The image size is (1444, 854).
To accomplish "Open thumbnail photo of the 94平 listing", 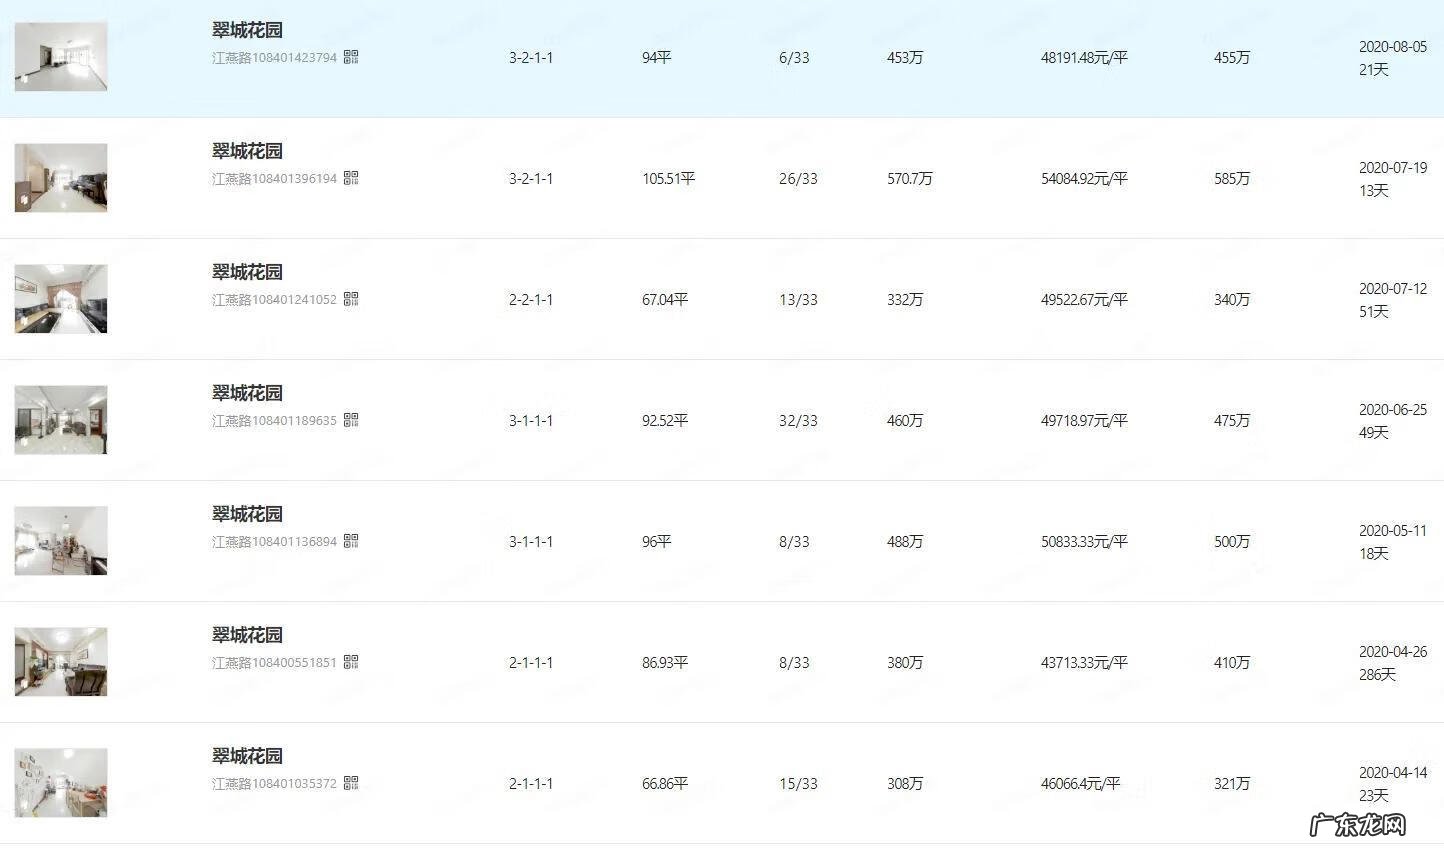I will (60, 57).
